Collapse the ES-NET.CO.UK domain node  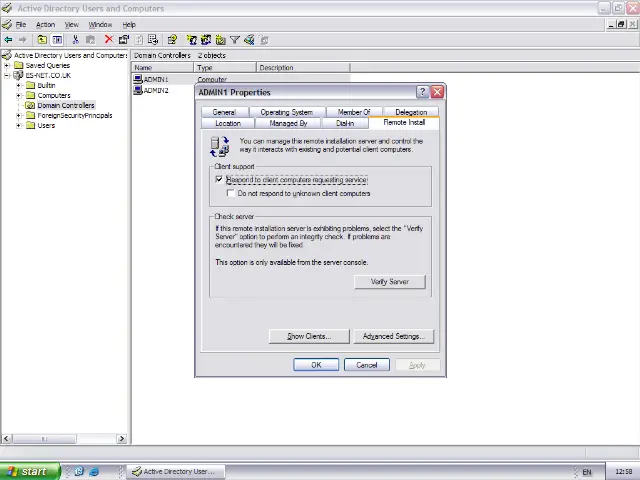pos(7,75)
